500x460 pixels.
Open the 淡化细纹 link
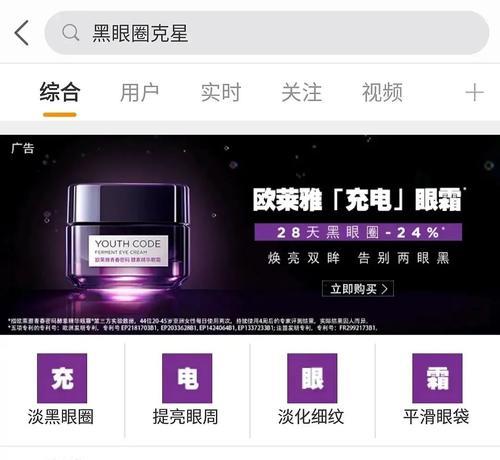311,417
